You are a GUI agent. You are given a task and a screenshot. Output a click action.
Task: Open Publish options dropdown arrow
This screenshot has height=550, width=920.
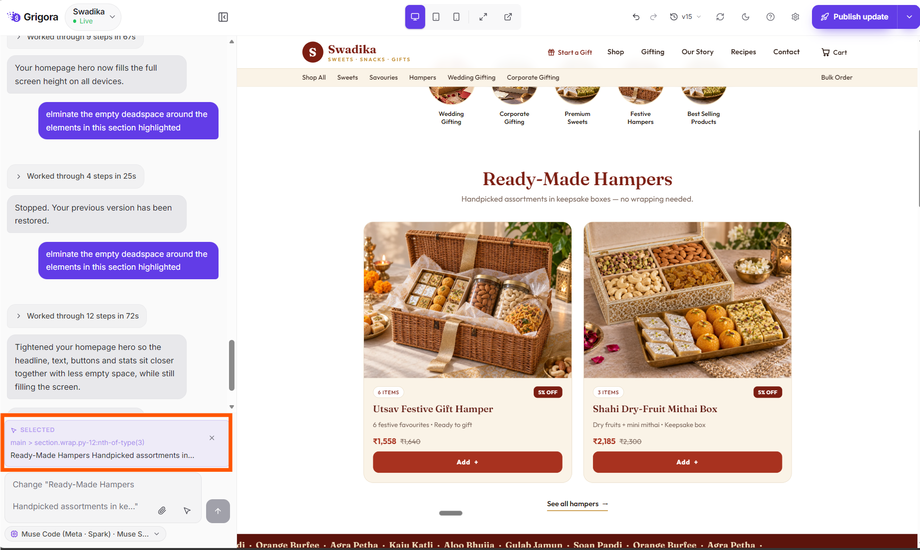[x=909, y=17]
